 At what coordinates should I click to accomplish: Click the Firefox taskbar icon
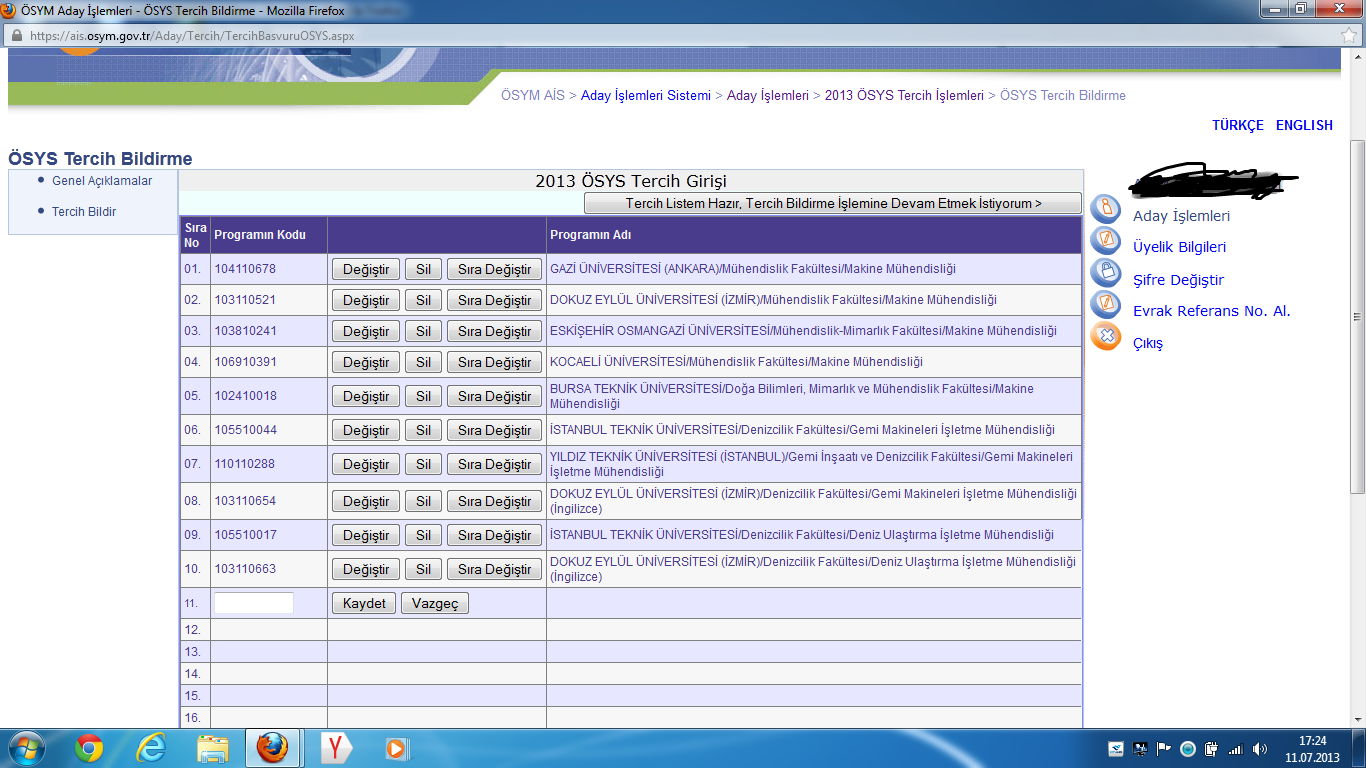pos(272,748)
